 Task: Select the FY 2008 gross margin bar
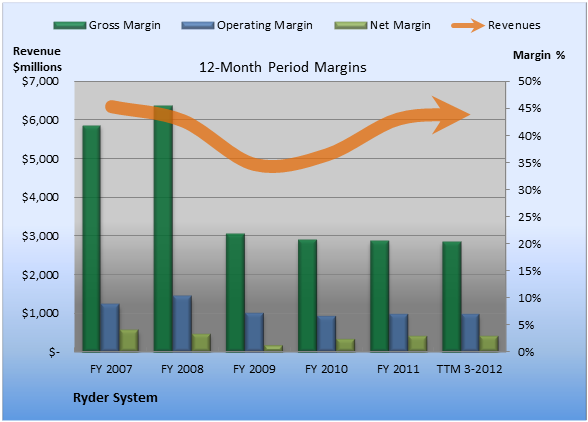pyautogui.click(x=164, y=228)
